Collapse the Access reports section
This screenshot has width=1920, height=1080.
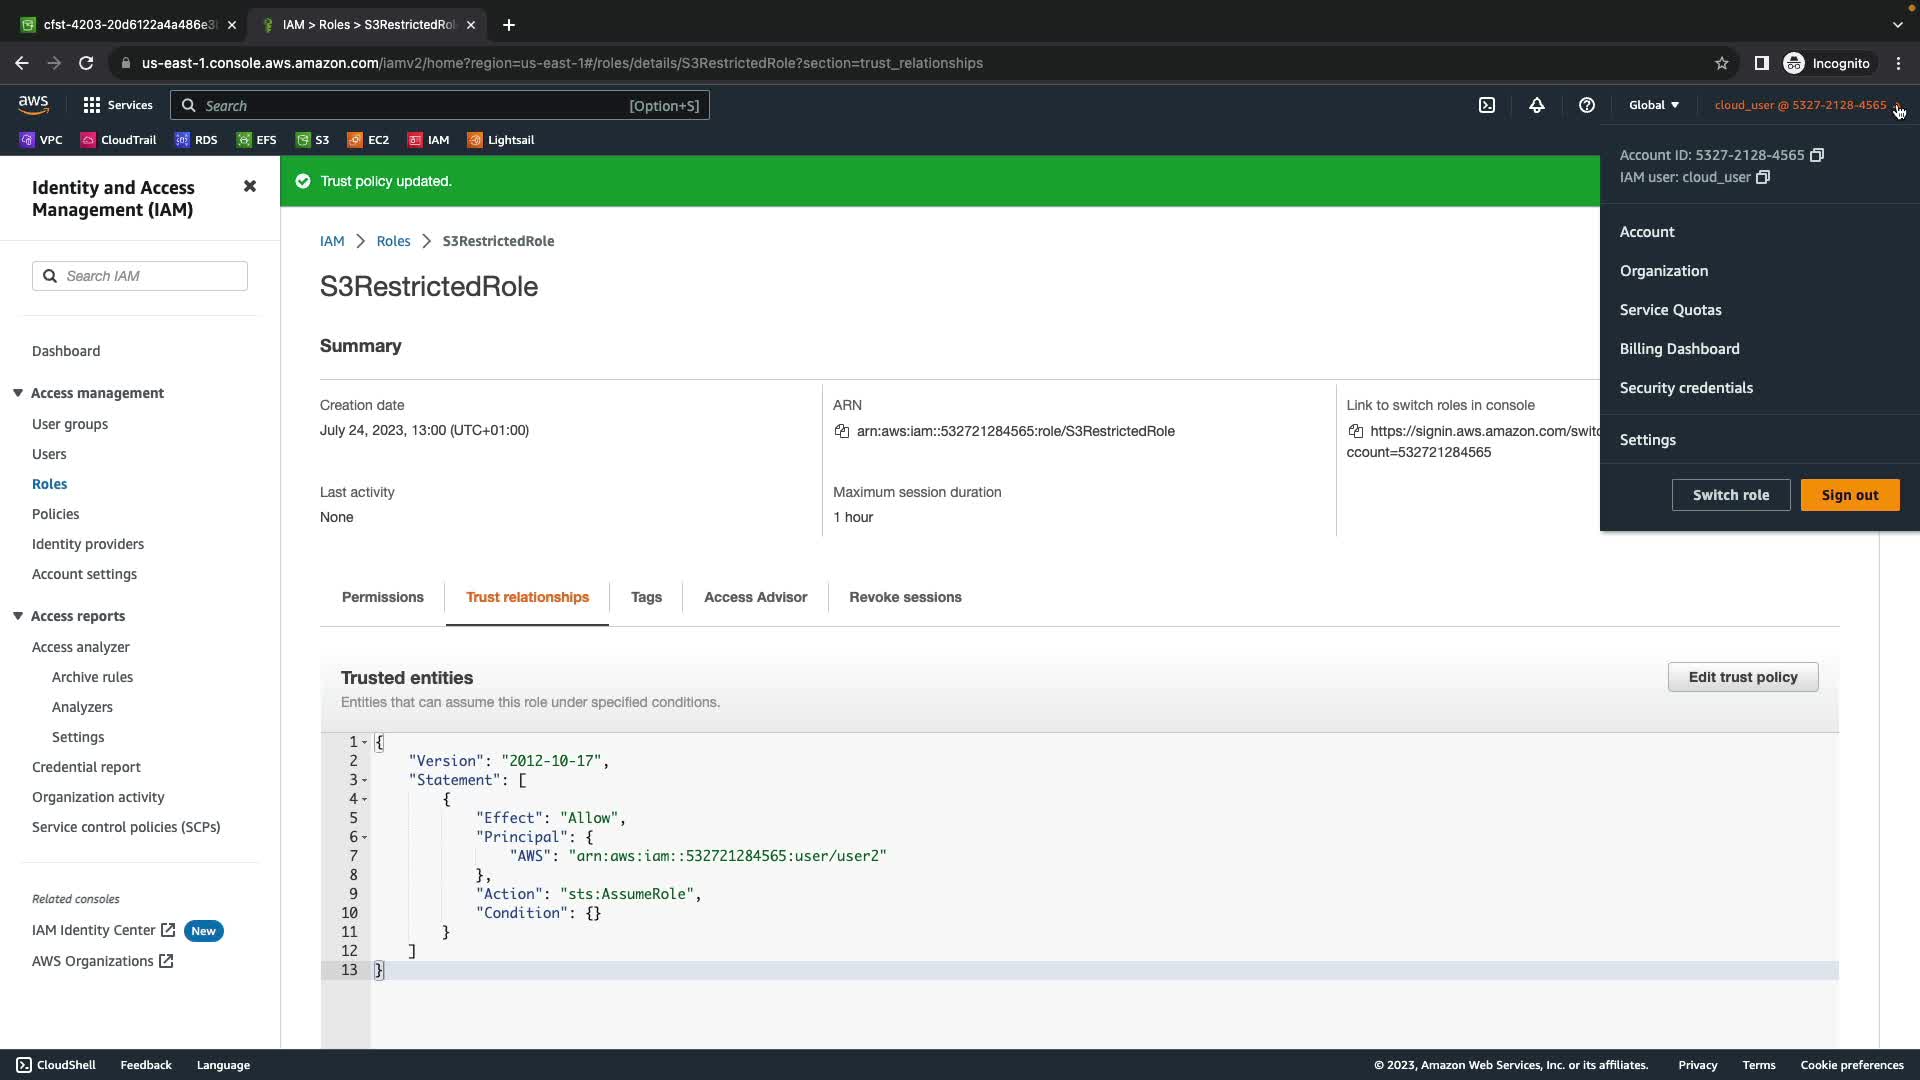tap(18, 616)
